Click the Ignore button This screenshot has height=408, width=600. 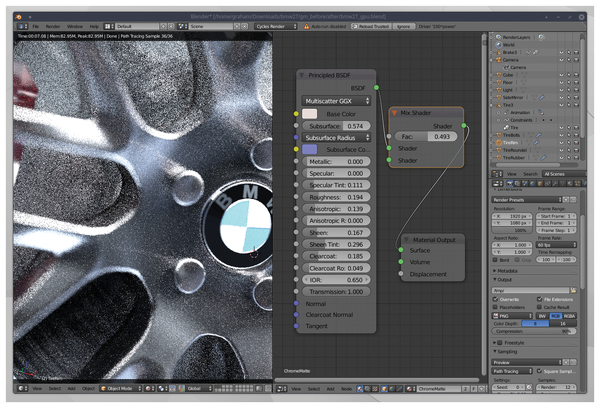(x=403, y=26)
